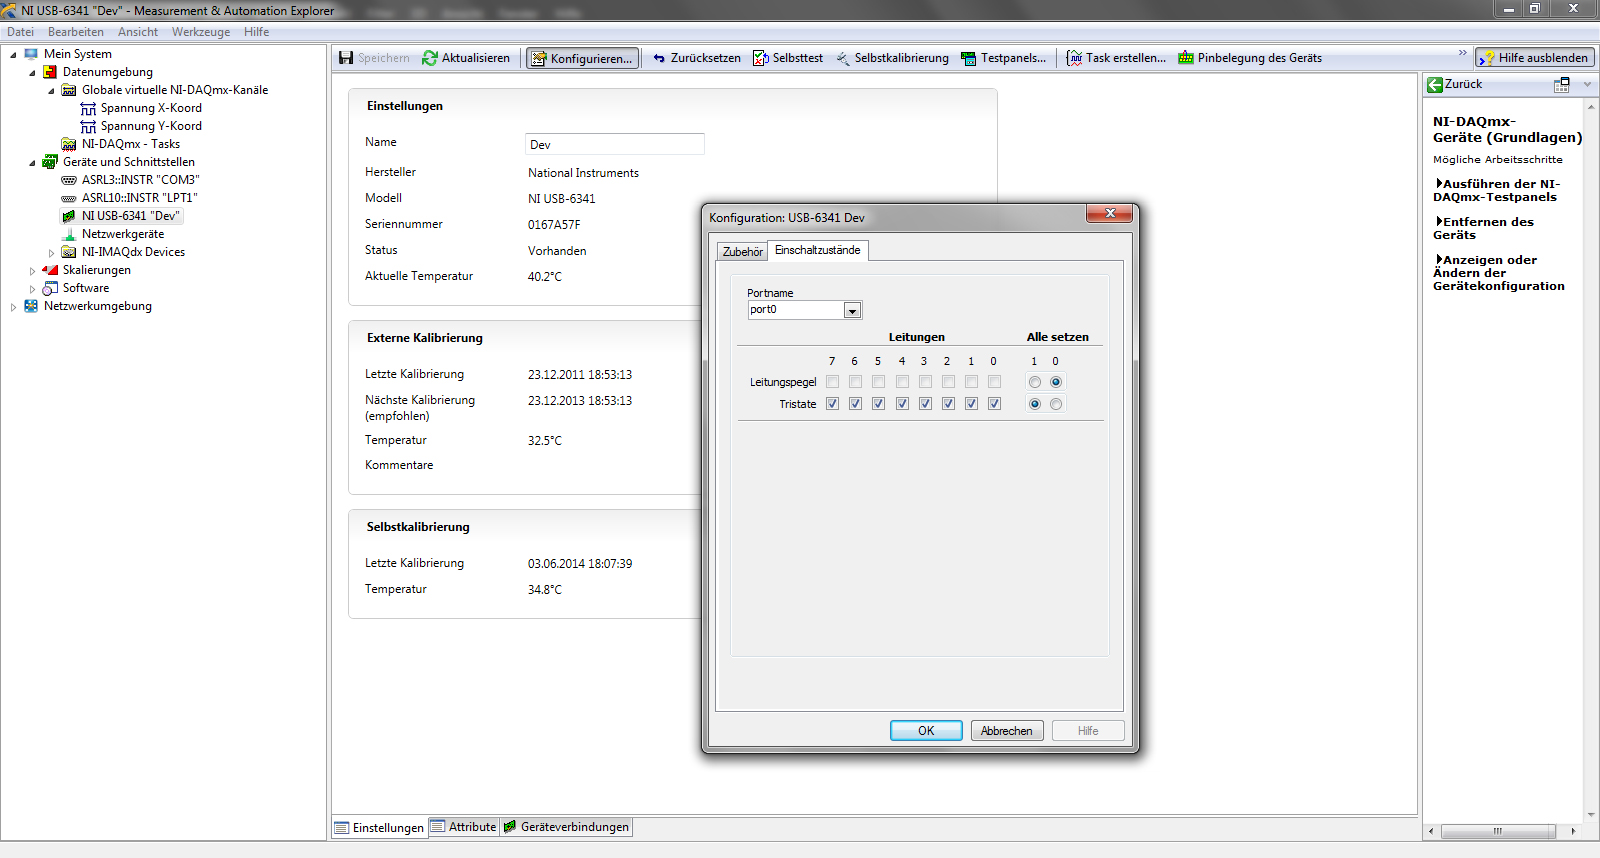Uncheck Tristate for line 0
The image size is (1600, 858).
(994, 404)
